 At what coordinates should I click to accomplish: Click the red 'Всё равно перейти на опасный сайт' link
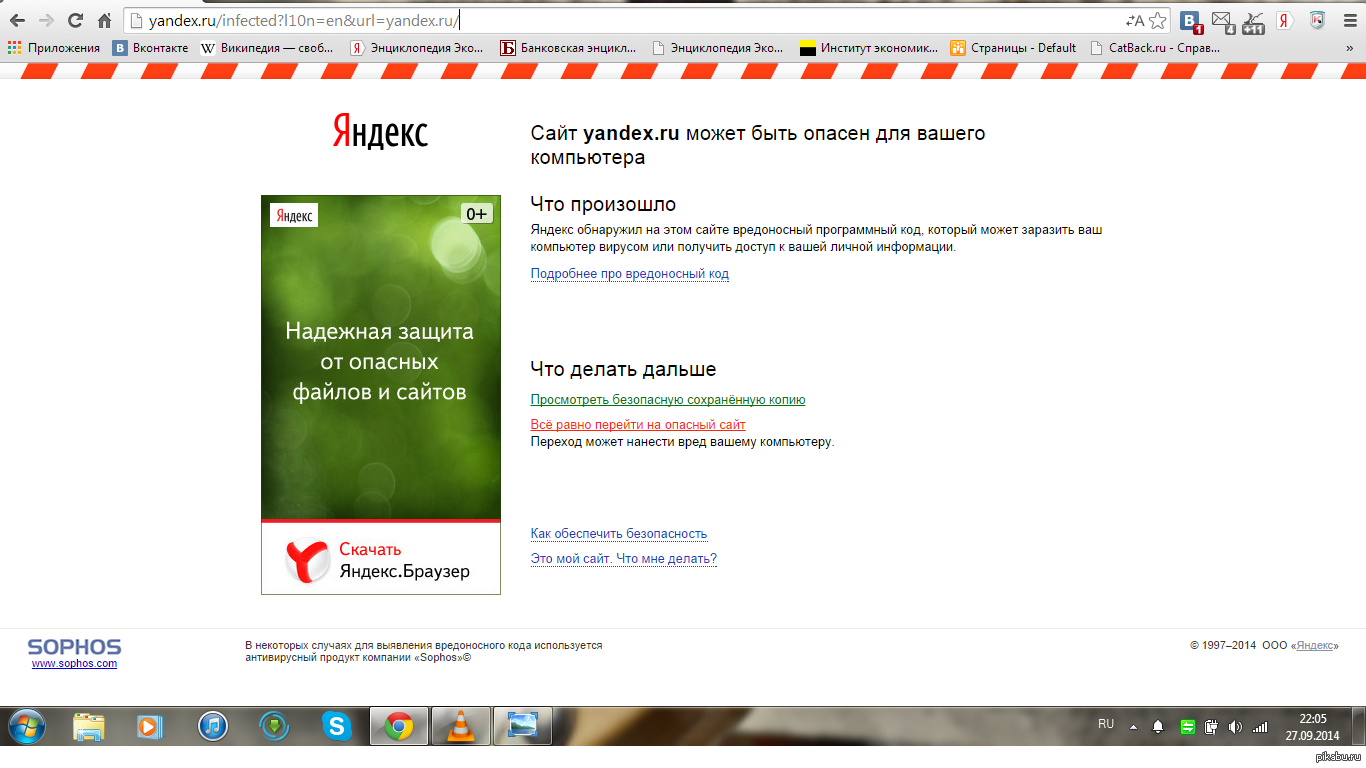[x=637, y=425]
